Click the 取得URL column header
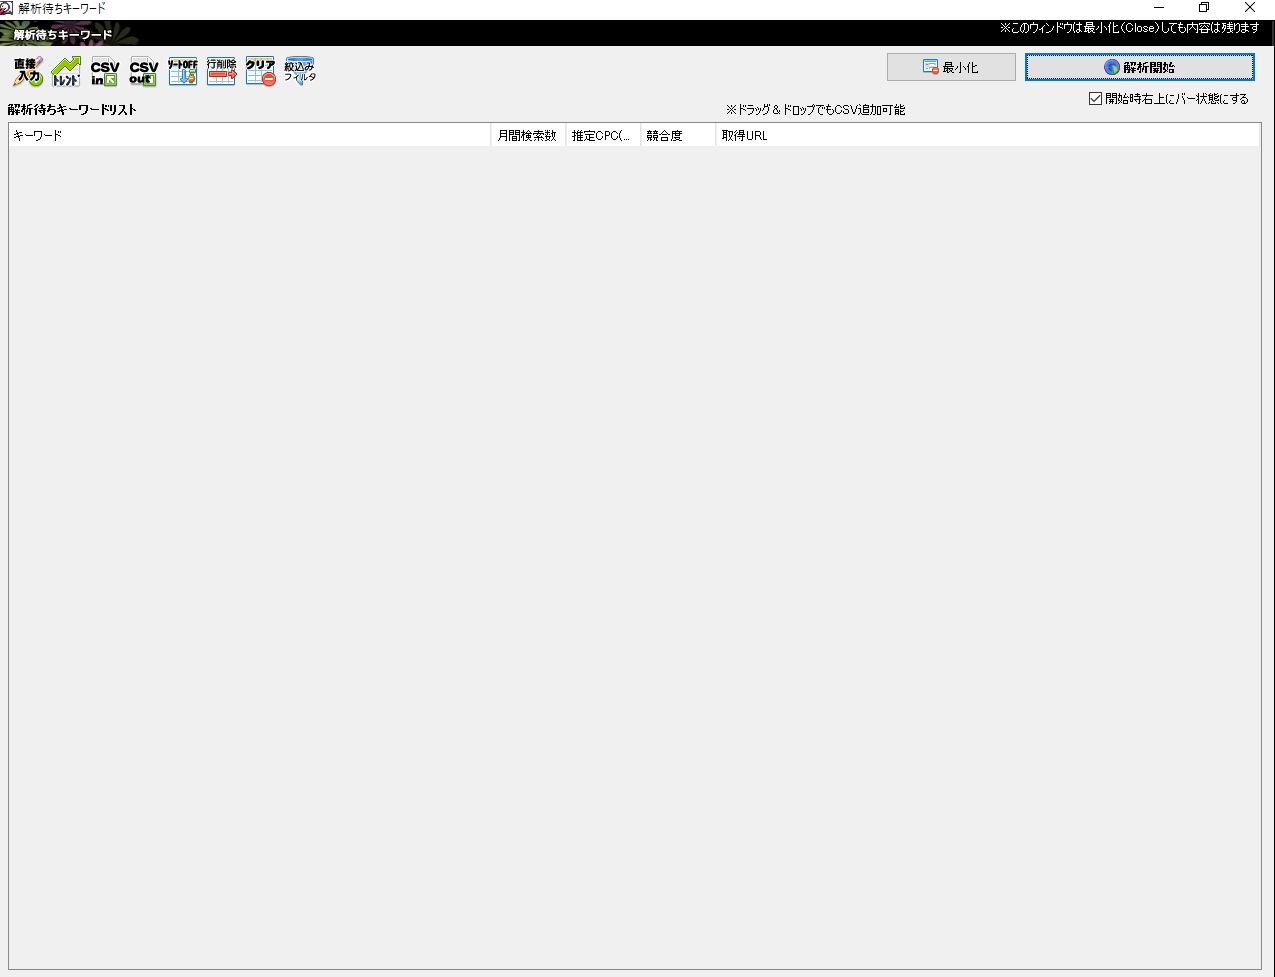1275x977 pixels. point(985,135)
